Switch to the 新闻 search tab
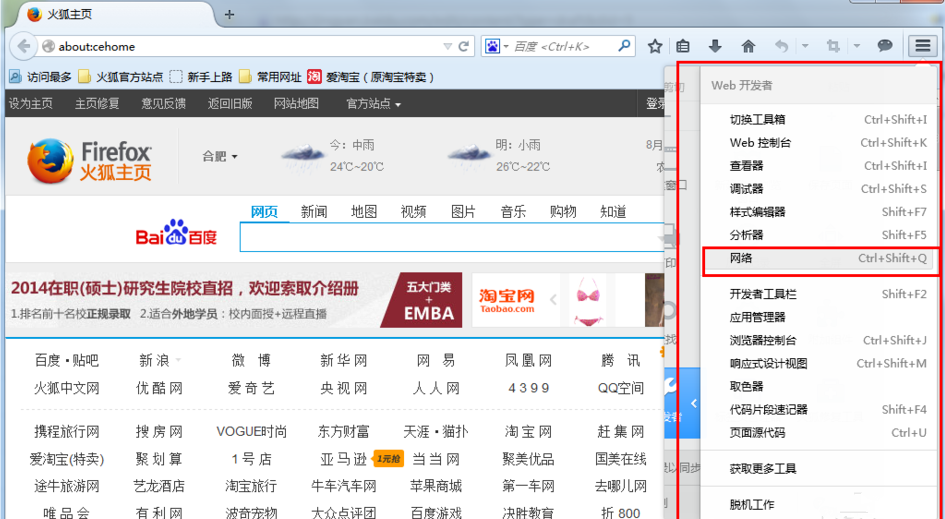 pyautogui.click(x=314, y=212)
